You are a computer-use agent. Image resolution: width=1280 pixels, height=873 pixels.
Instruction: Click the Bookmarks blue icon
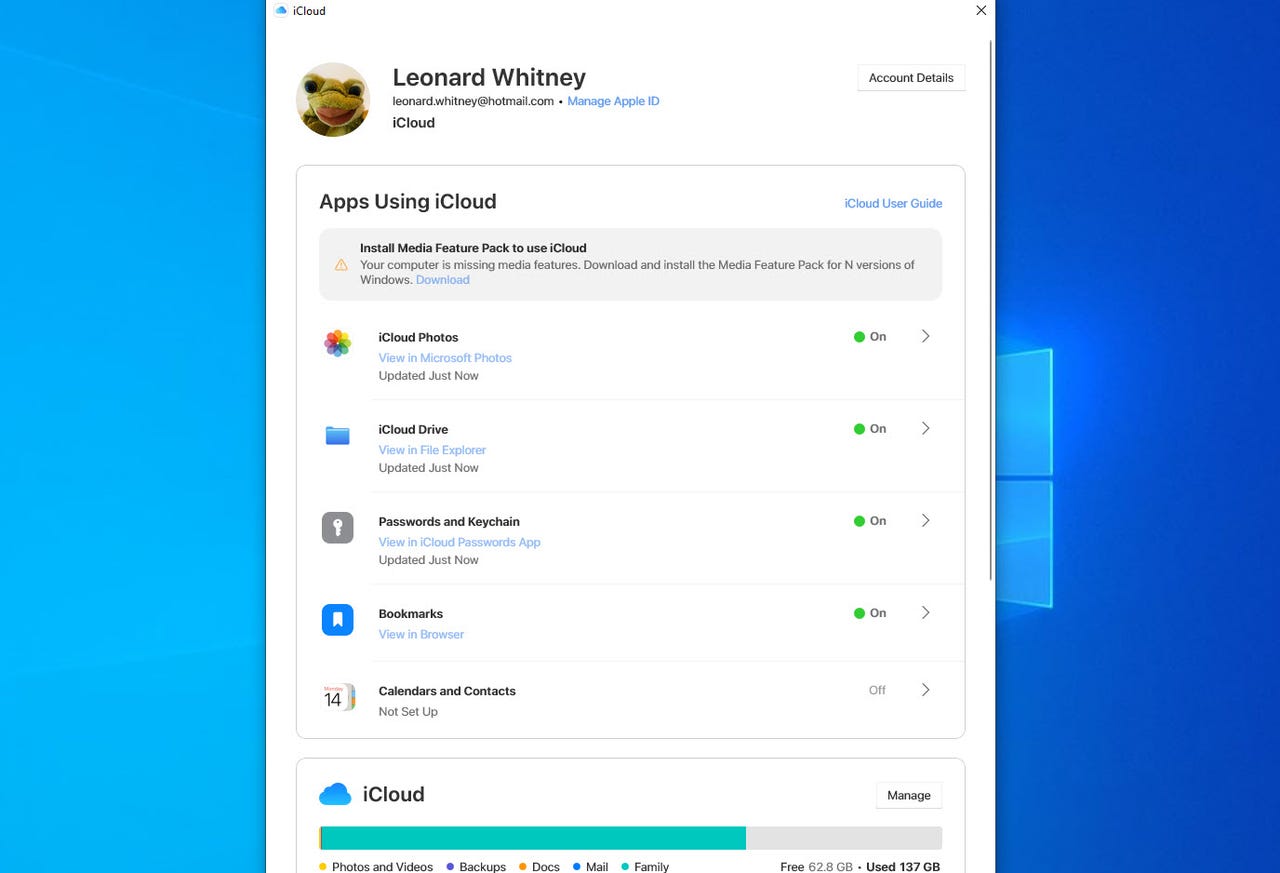tap(338, 619)
